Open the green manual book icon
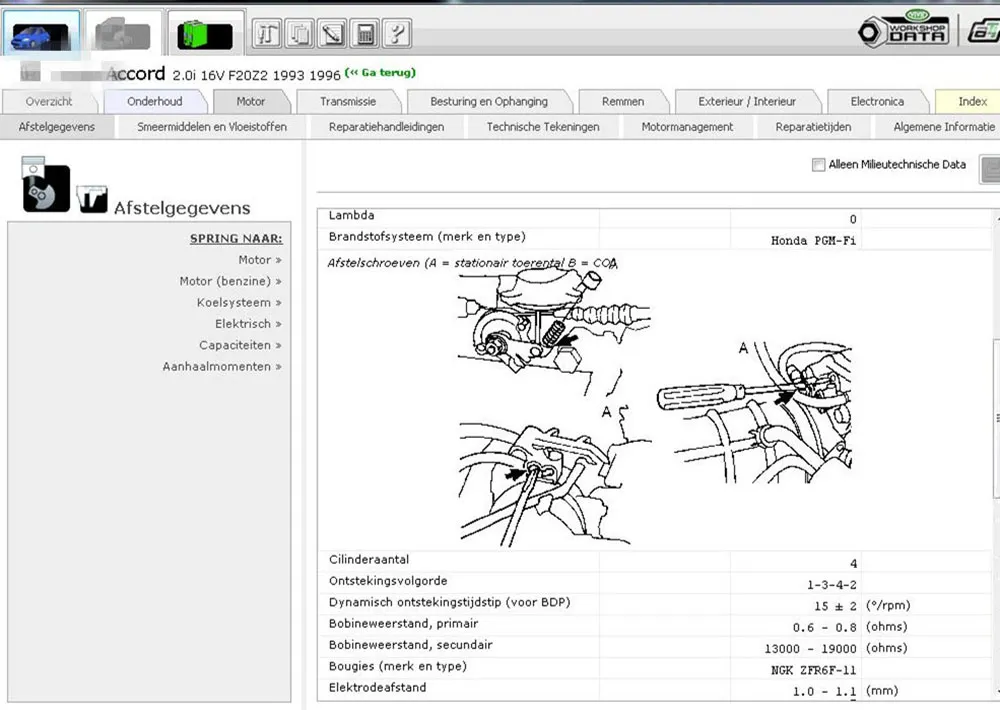Viewport: 1000px width, 710px height. (x=205, y=33)
